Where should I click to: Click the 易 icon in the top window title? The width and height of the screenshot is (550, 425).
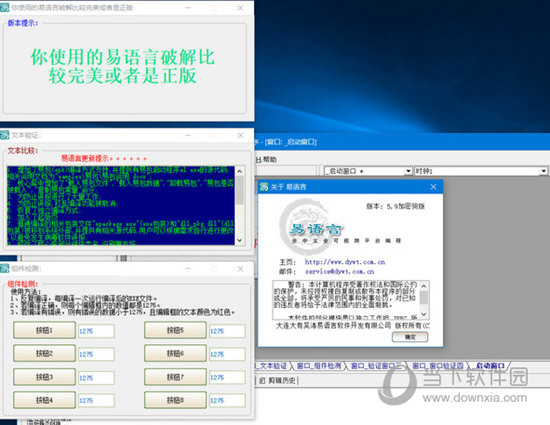click(5, 7)
